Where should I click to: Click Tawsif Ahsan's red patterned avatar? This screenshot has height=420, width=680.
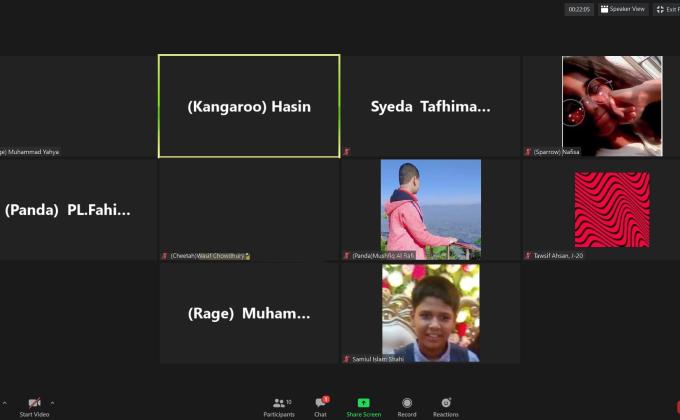tap(611, 208)
